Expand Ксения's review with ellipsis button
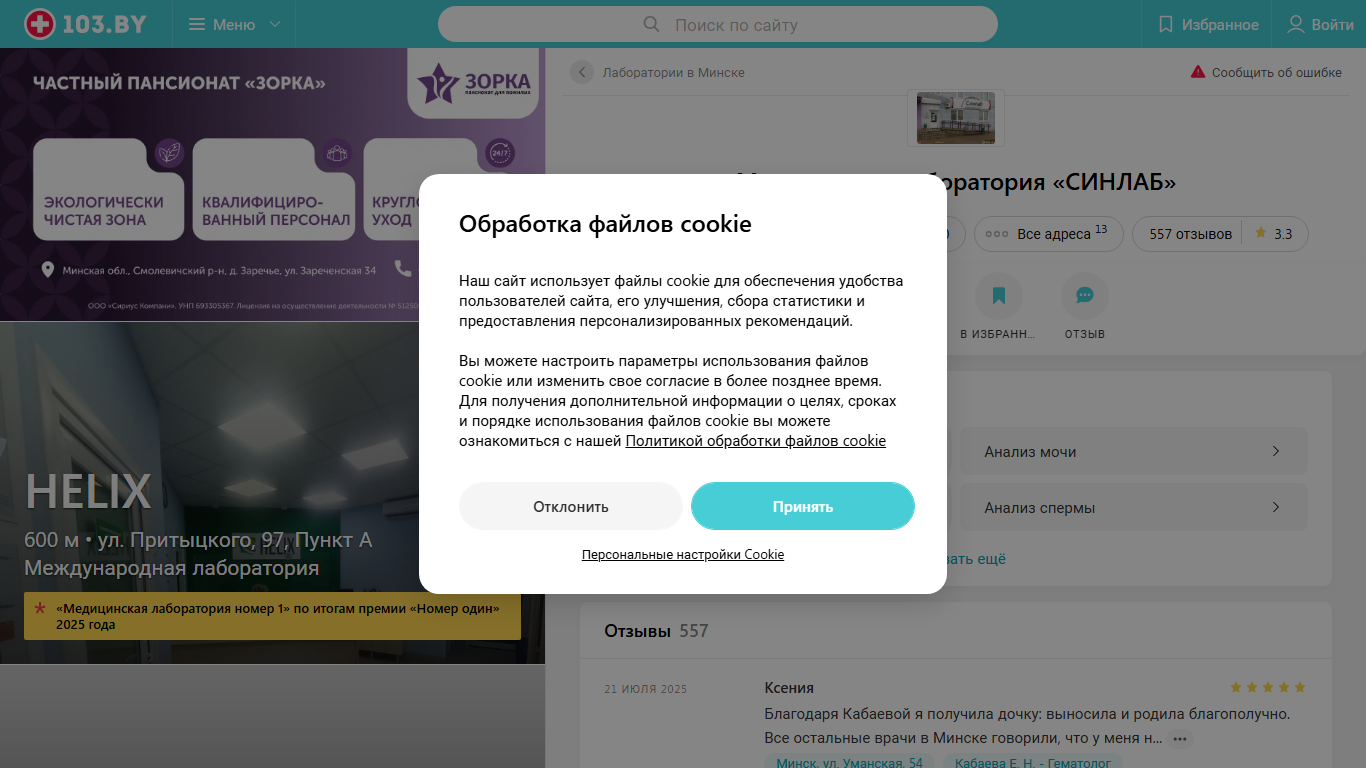The height and width of the screenshot is (768, 1366). tap(1180, 739)
